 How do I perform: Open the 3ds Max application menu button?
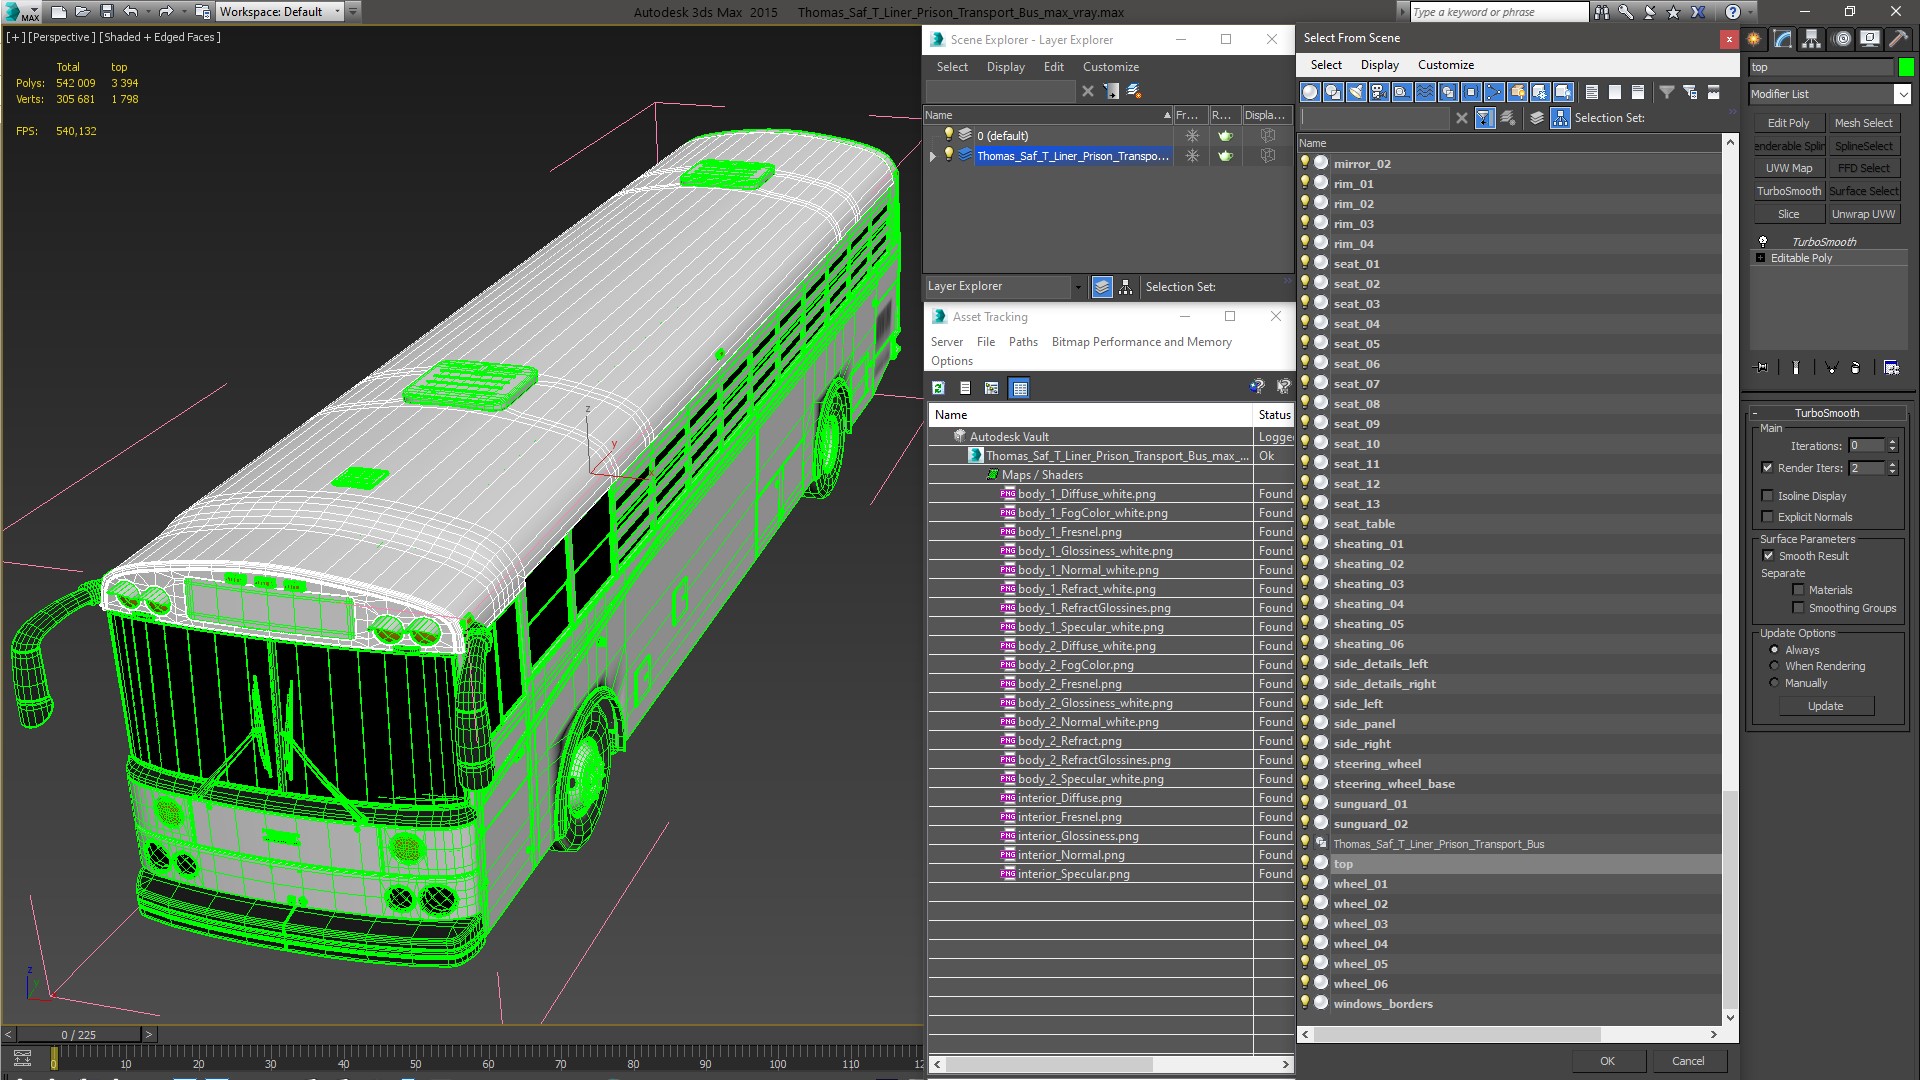pyautogui.click(x=22, y=12)
